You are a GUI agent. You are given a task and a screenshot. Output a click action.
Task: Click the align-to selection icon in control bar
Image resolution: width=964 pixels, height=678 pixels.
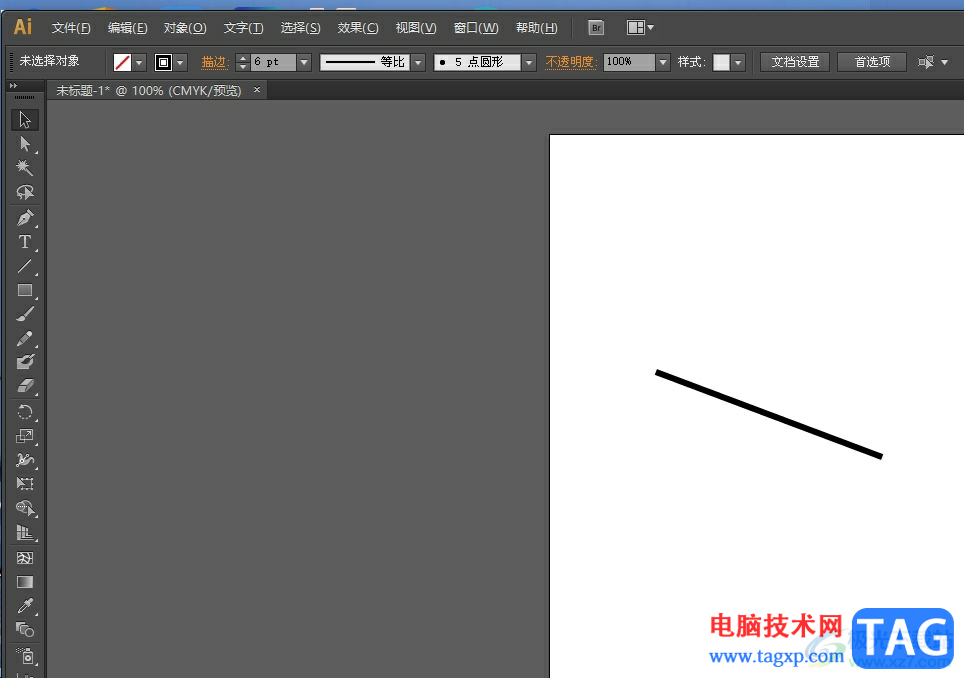[x=926, y=62]
